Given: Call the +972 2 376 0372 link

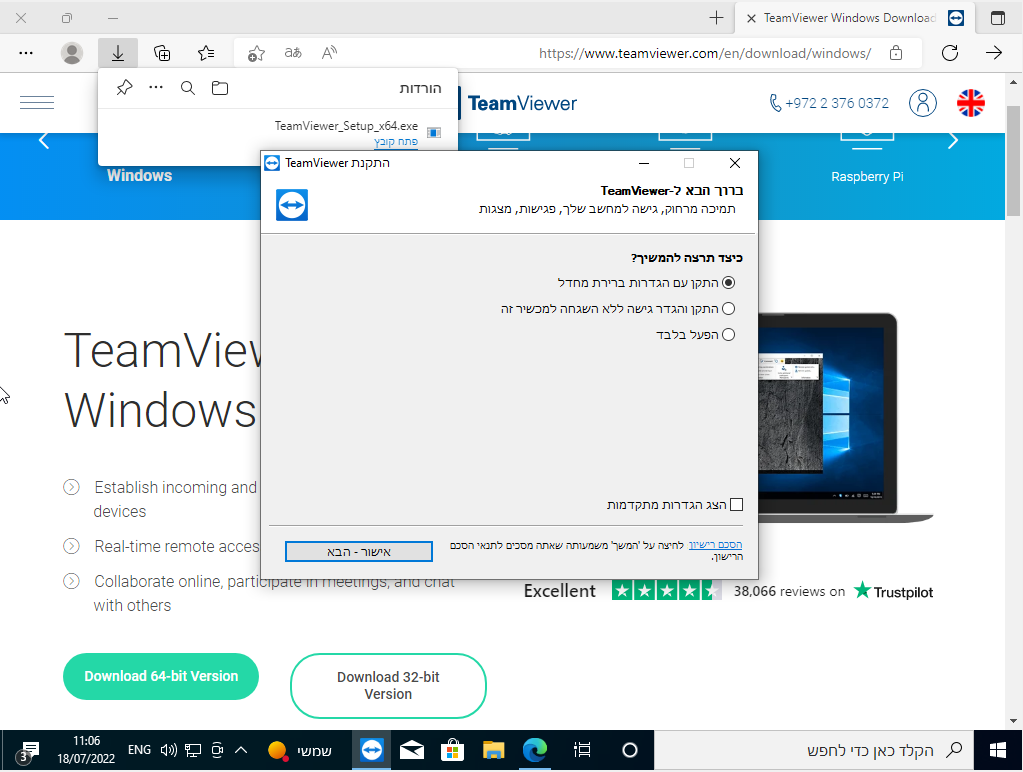Looking at the screenshot, I should [x=829, y=103].
